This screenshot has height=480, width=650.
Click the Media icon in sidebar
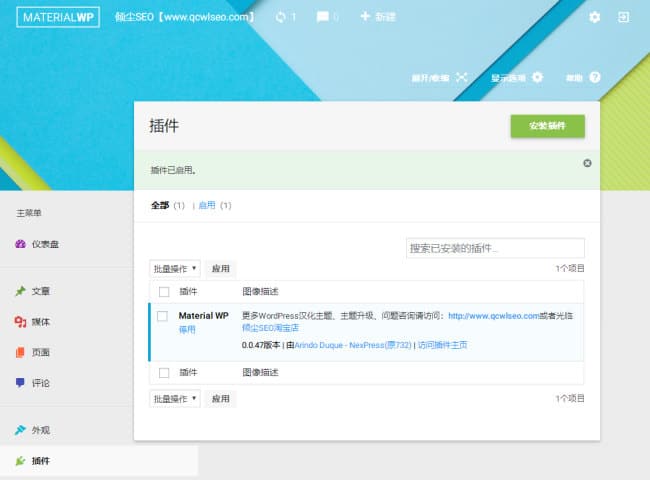click(x=20, y=322)
